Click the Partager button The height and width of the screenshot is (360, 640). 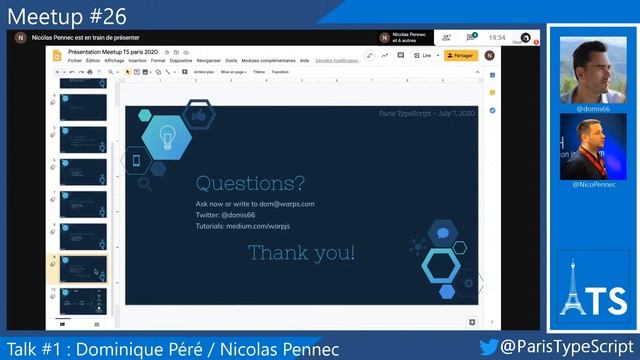461,55
